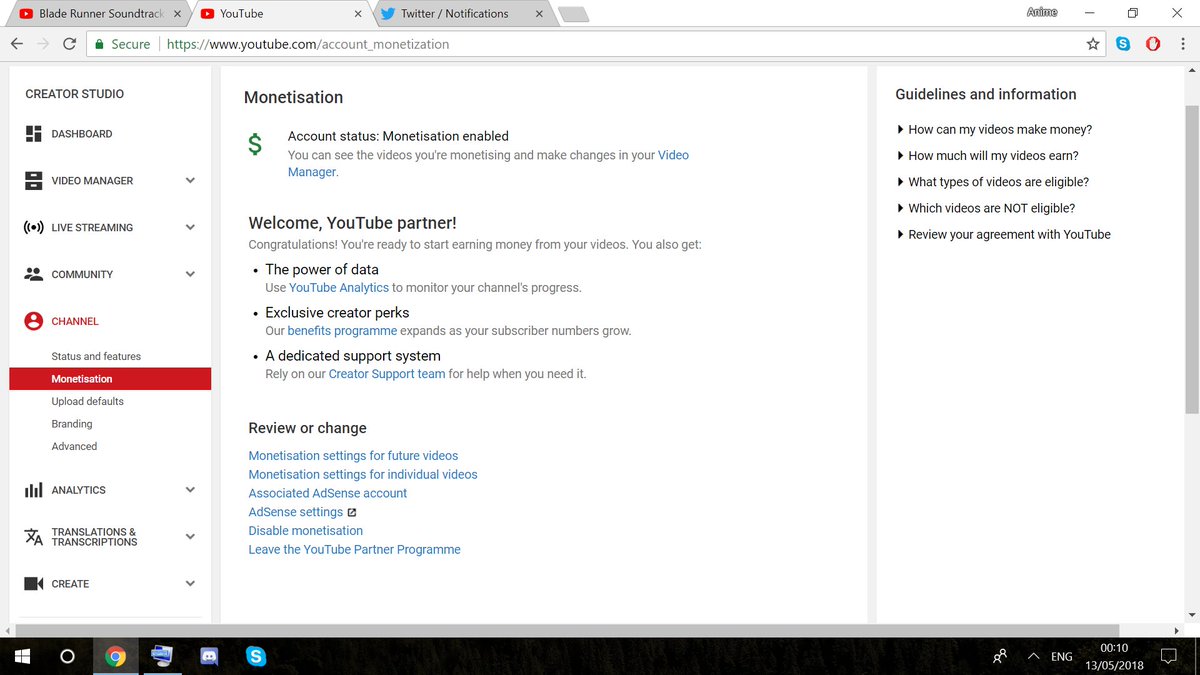Viewport: 1200px width, 675px height.
Task: Show hidden system tray icons arrow
Action: pyautogui.click(x=1034, y=657)
